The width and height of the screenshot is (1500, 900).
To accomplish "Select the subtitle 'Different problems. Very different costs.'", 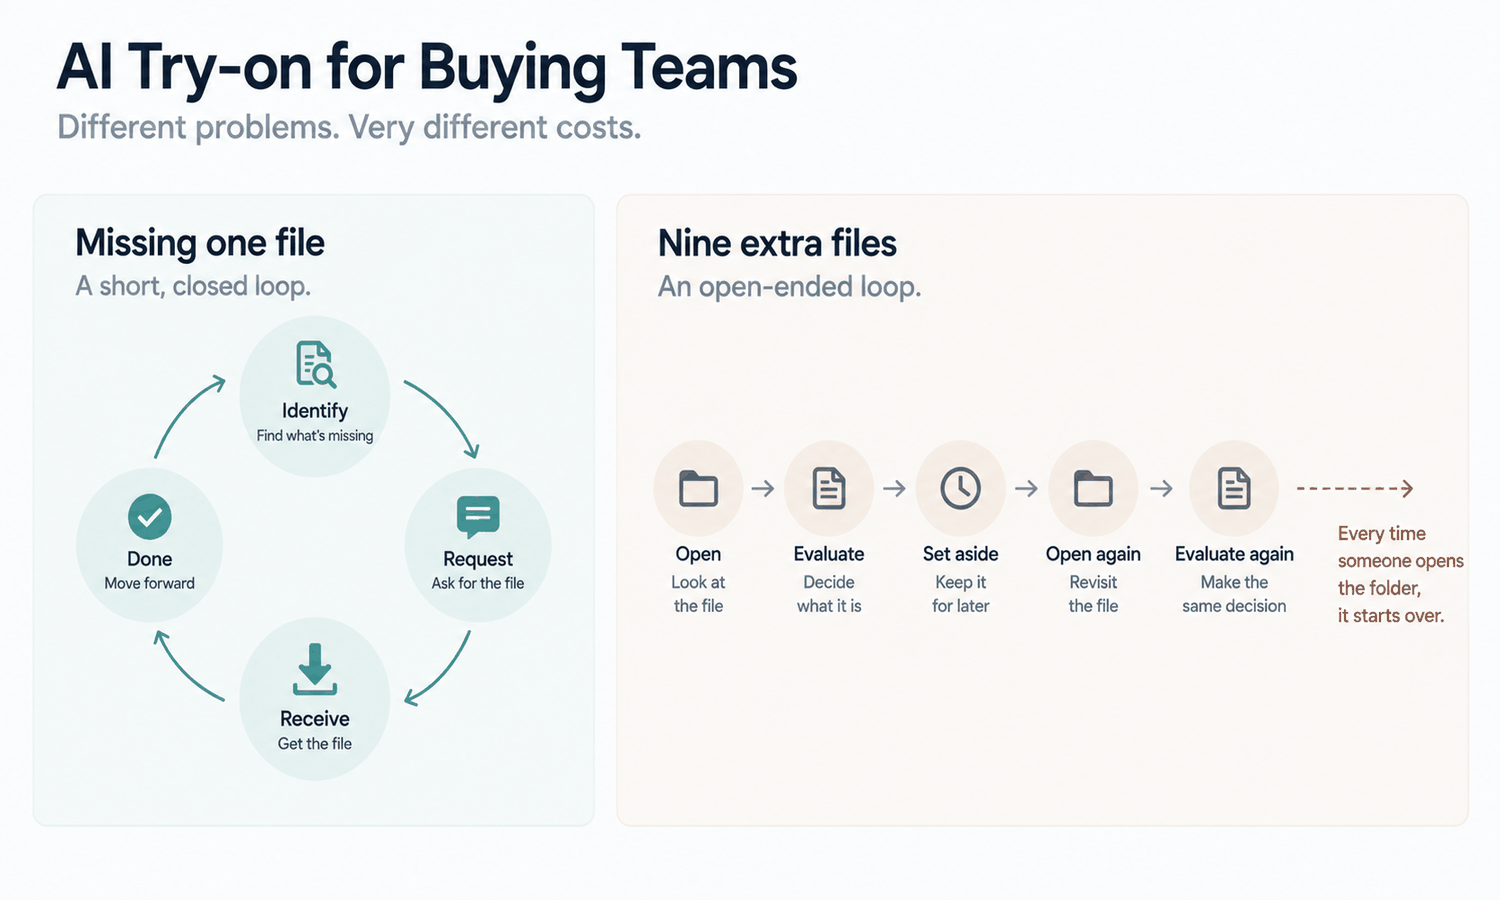I will [349, 128].
